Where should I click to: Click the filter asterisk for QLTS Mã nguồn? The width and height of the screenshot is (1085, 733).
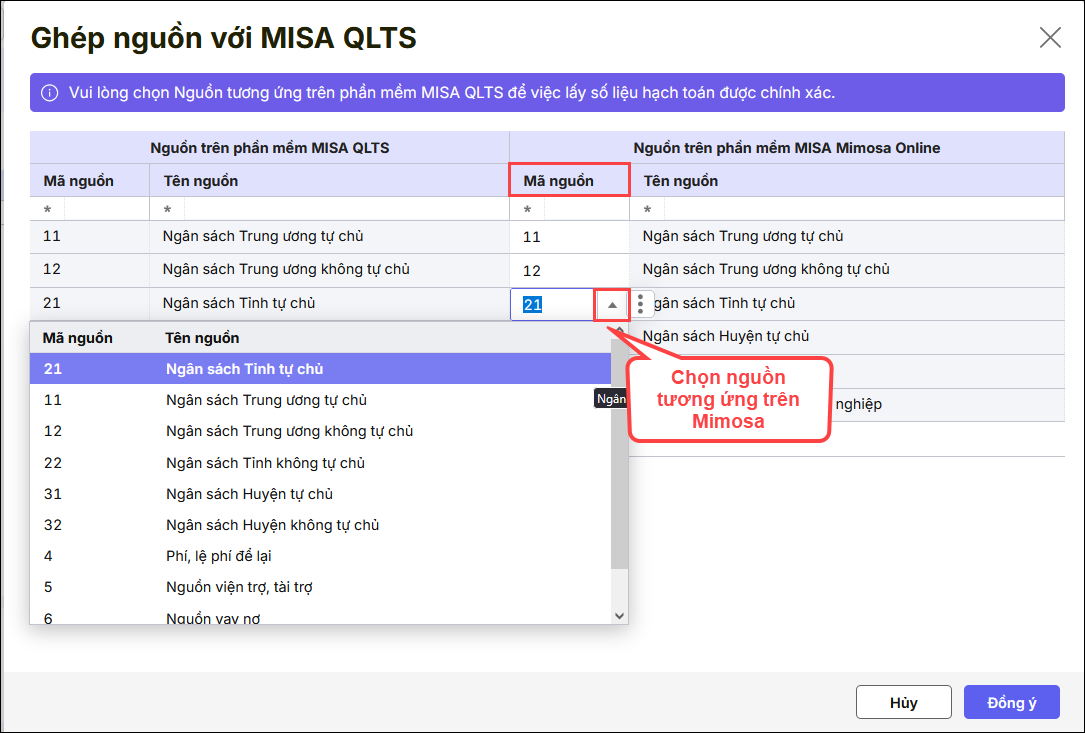(47, 210)
